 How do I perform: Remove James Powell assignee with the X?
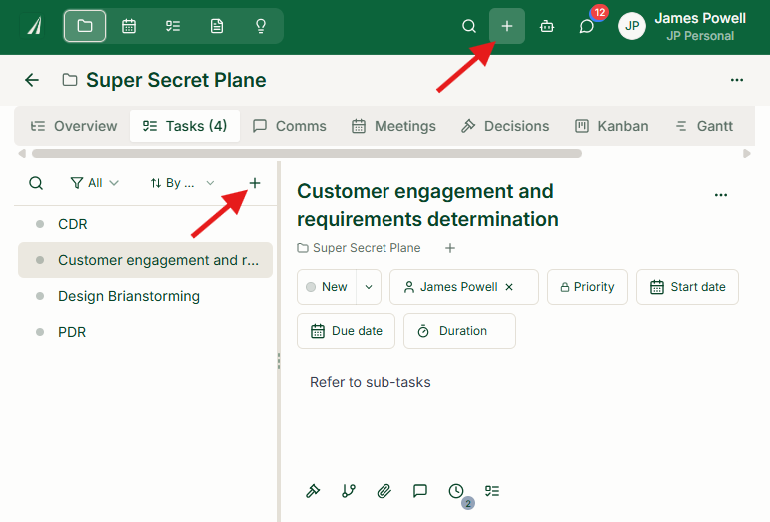(x=509, y=287)
